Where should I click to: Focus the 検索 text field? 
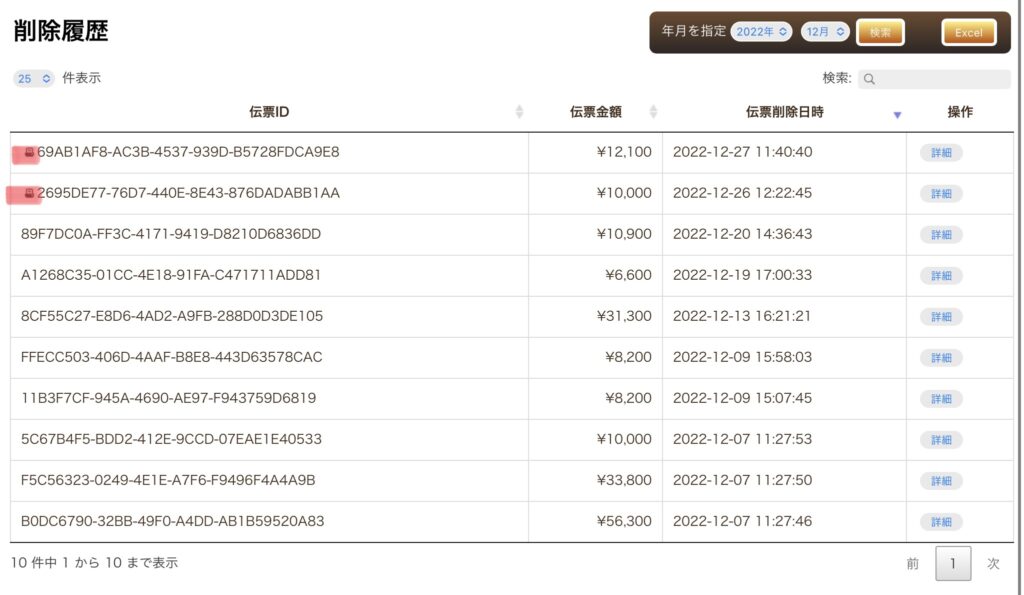(x=934, y=79)
